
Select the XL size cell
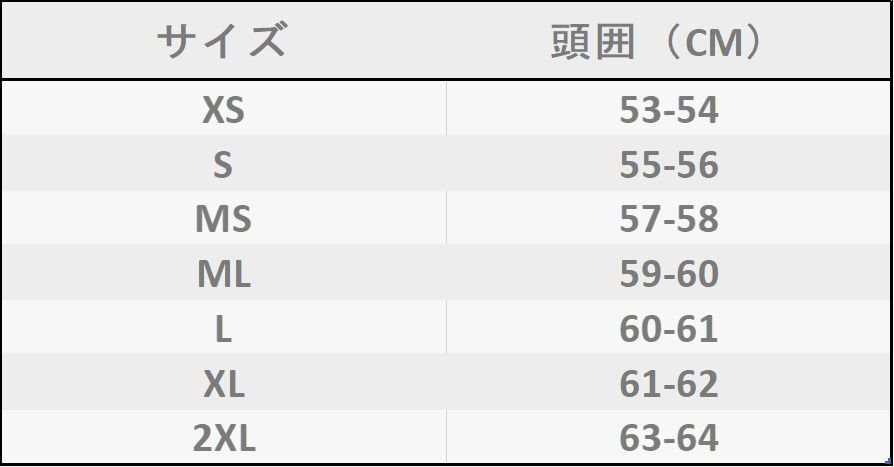tap(223, 384)
